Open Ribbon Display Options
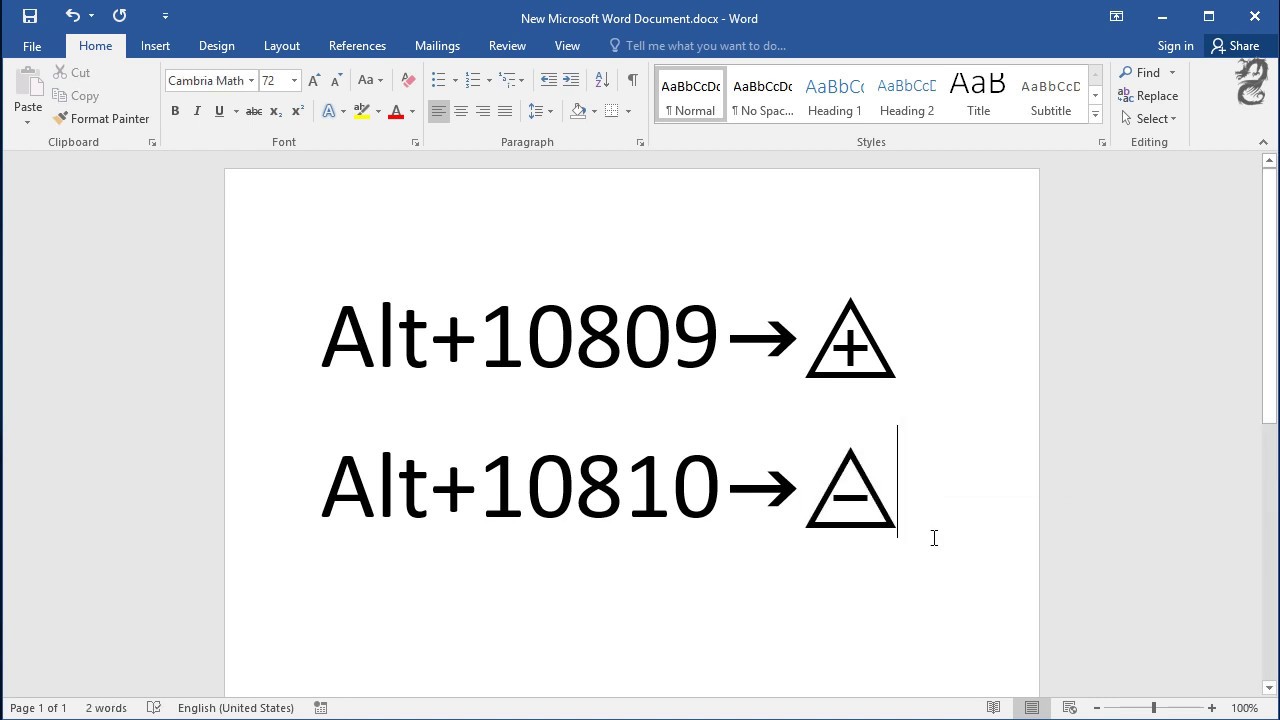1280x720 pixels. point(1117,16)
